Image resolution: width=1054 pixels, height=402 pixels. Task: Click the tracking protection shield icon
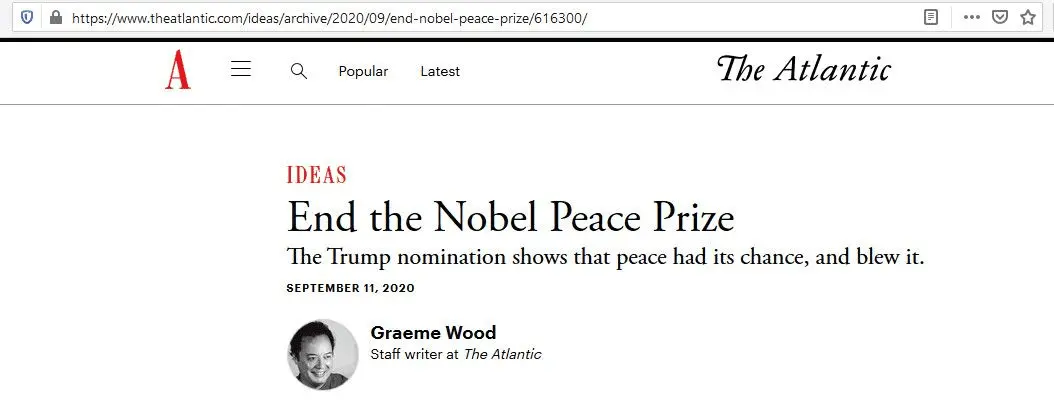pos(27,17)
